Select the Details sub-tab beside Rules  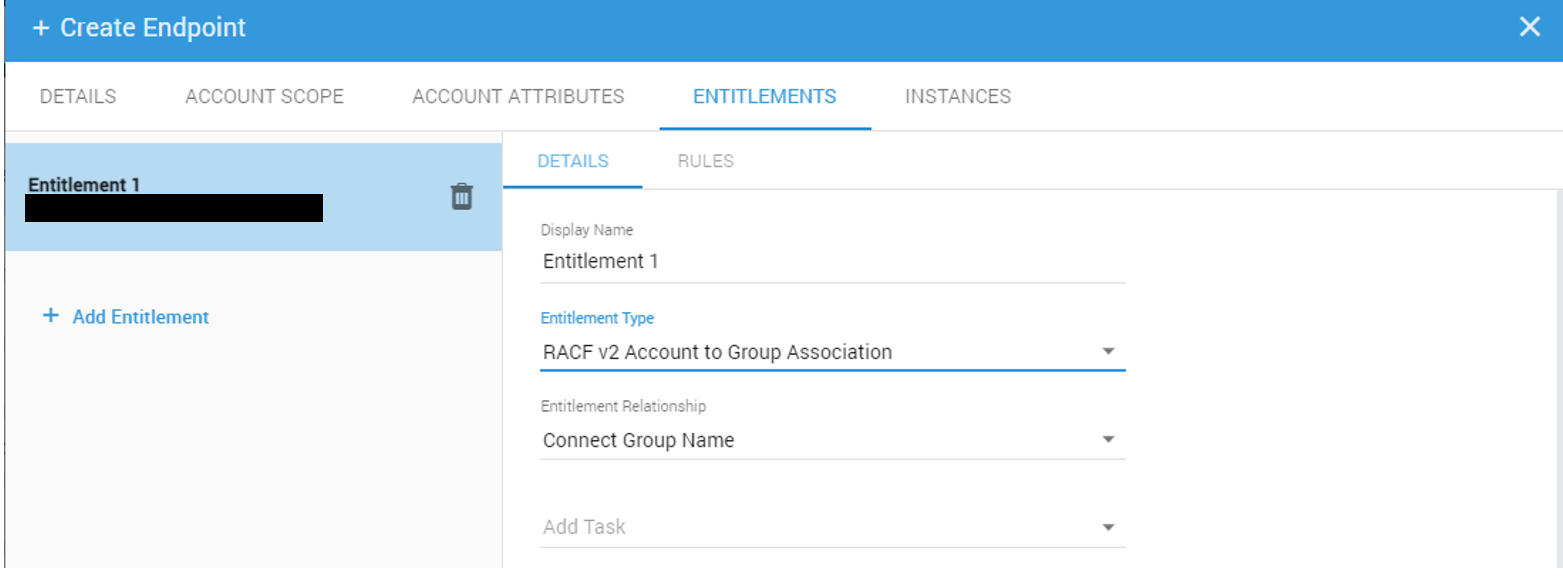click(572, 161)
